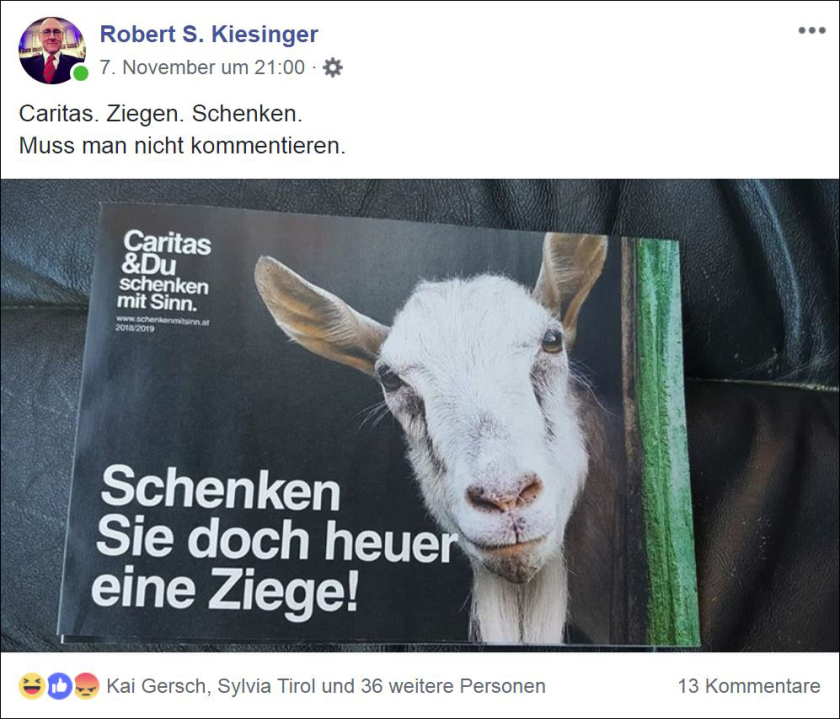Image resolution: width=840 pixels, height=719 pixels.
Task: Open Kai Gersch's profile from reactions
Action: (x=156, y=686)
